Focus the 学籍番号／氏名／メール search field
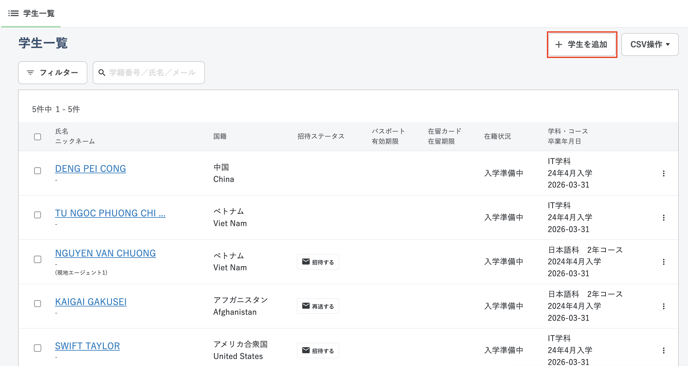This screenshot has height=366, width=688. (149, 72)
